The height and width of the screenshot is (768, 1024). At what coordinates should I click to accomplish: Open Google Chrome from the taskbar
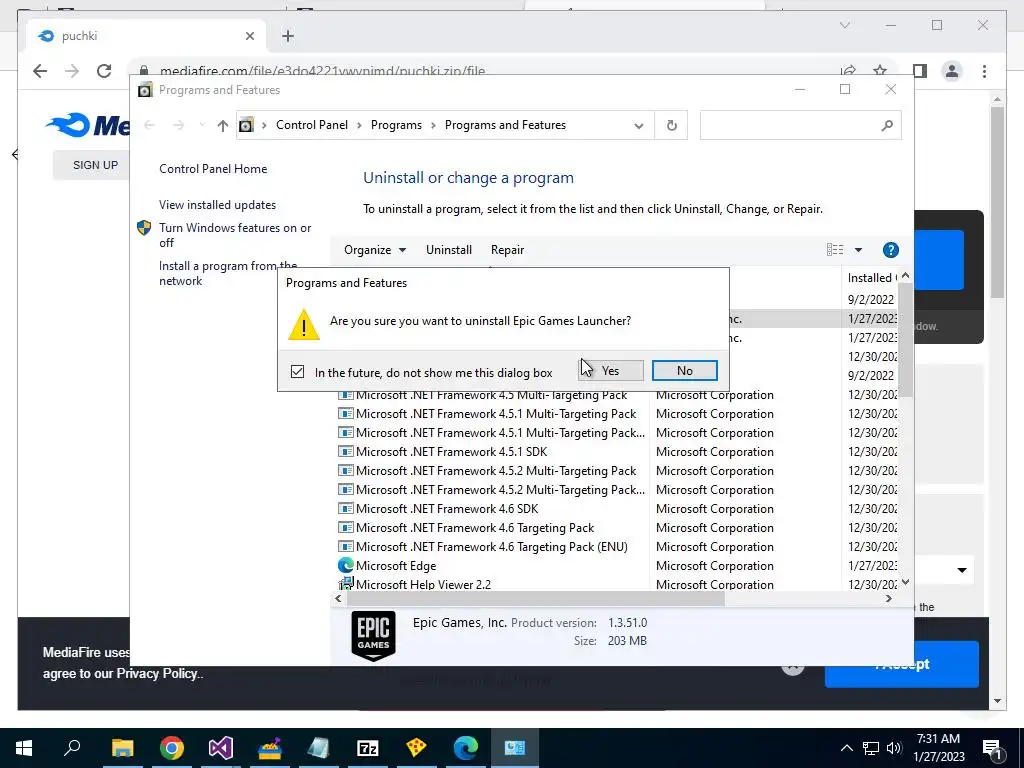click(172, 748)
